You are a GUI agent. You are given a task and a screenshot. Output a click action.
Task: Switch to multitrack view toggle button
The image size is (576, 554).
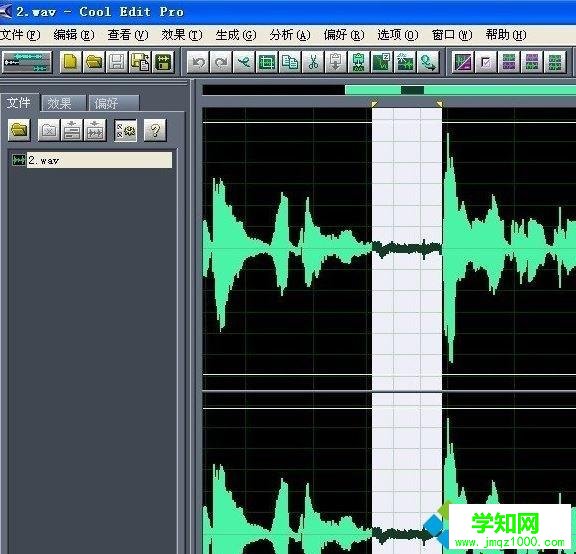click(26, 62)
